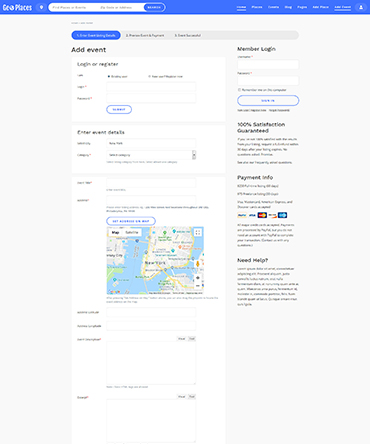This screenshot has width=370, height=444.
Task: Click Set Address On Map button
Action: (x=131, y=221)
